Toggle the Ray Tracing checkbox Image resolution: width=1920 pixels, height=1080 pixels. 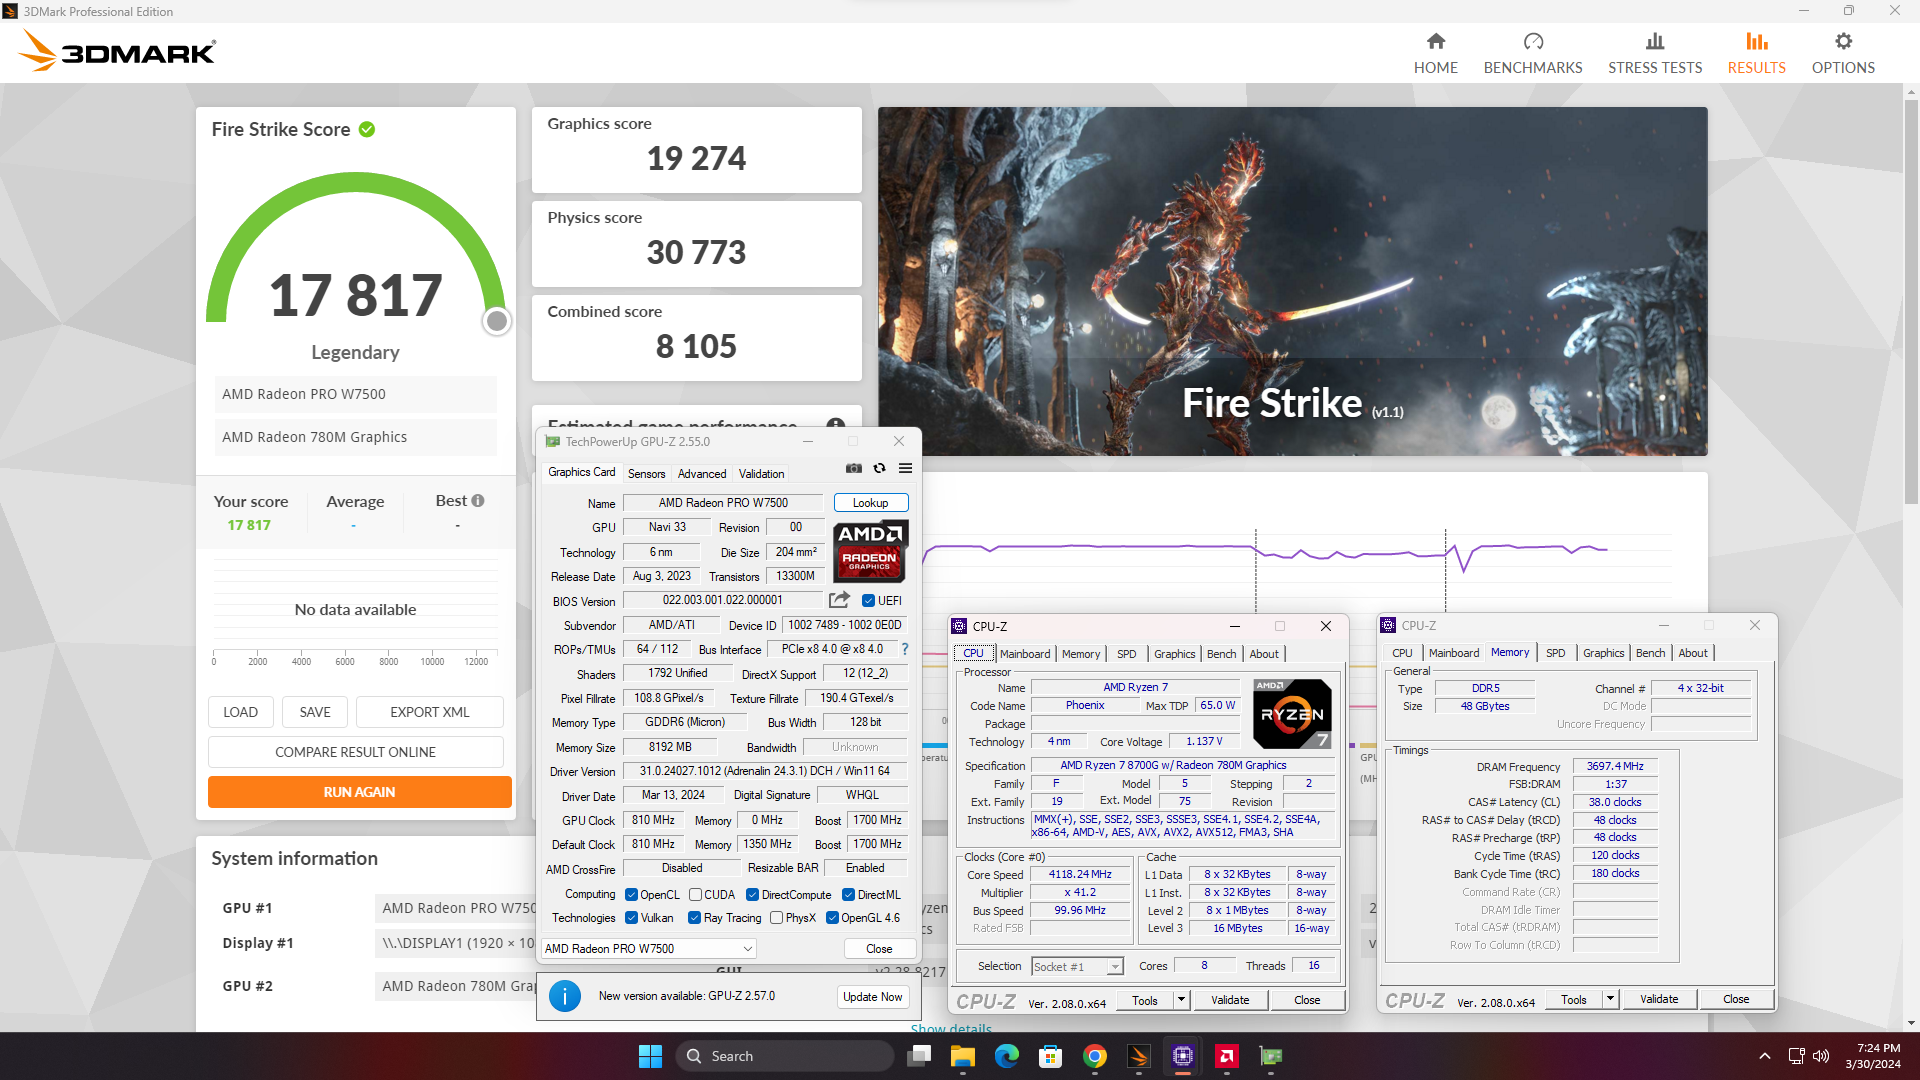tap(694, 918)
